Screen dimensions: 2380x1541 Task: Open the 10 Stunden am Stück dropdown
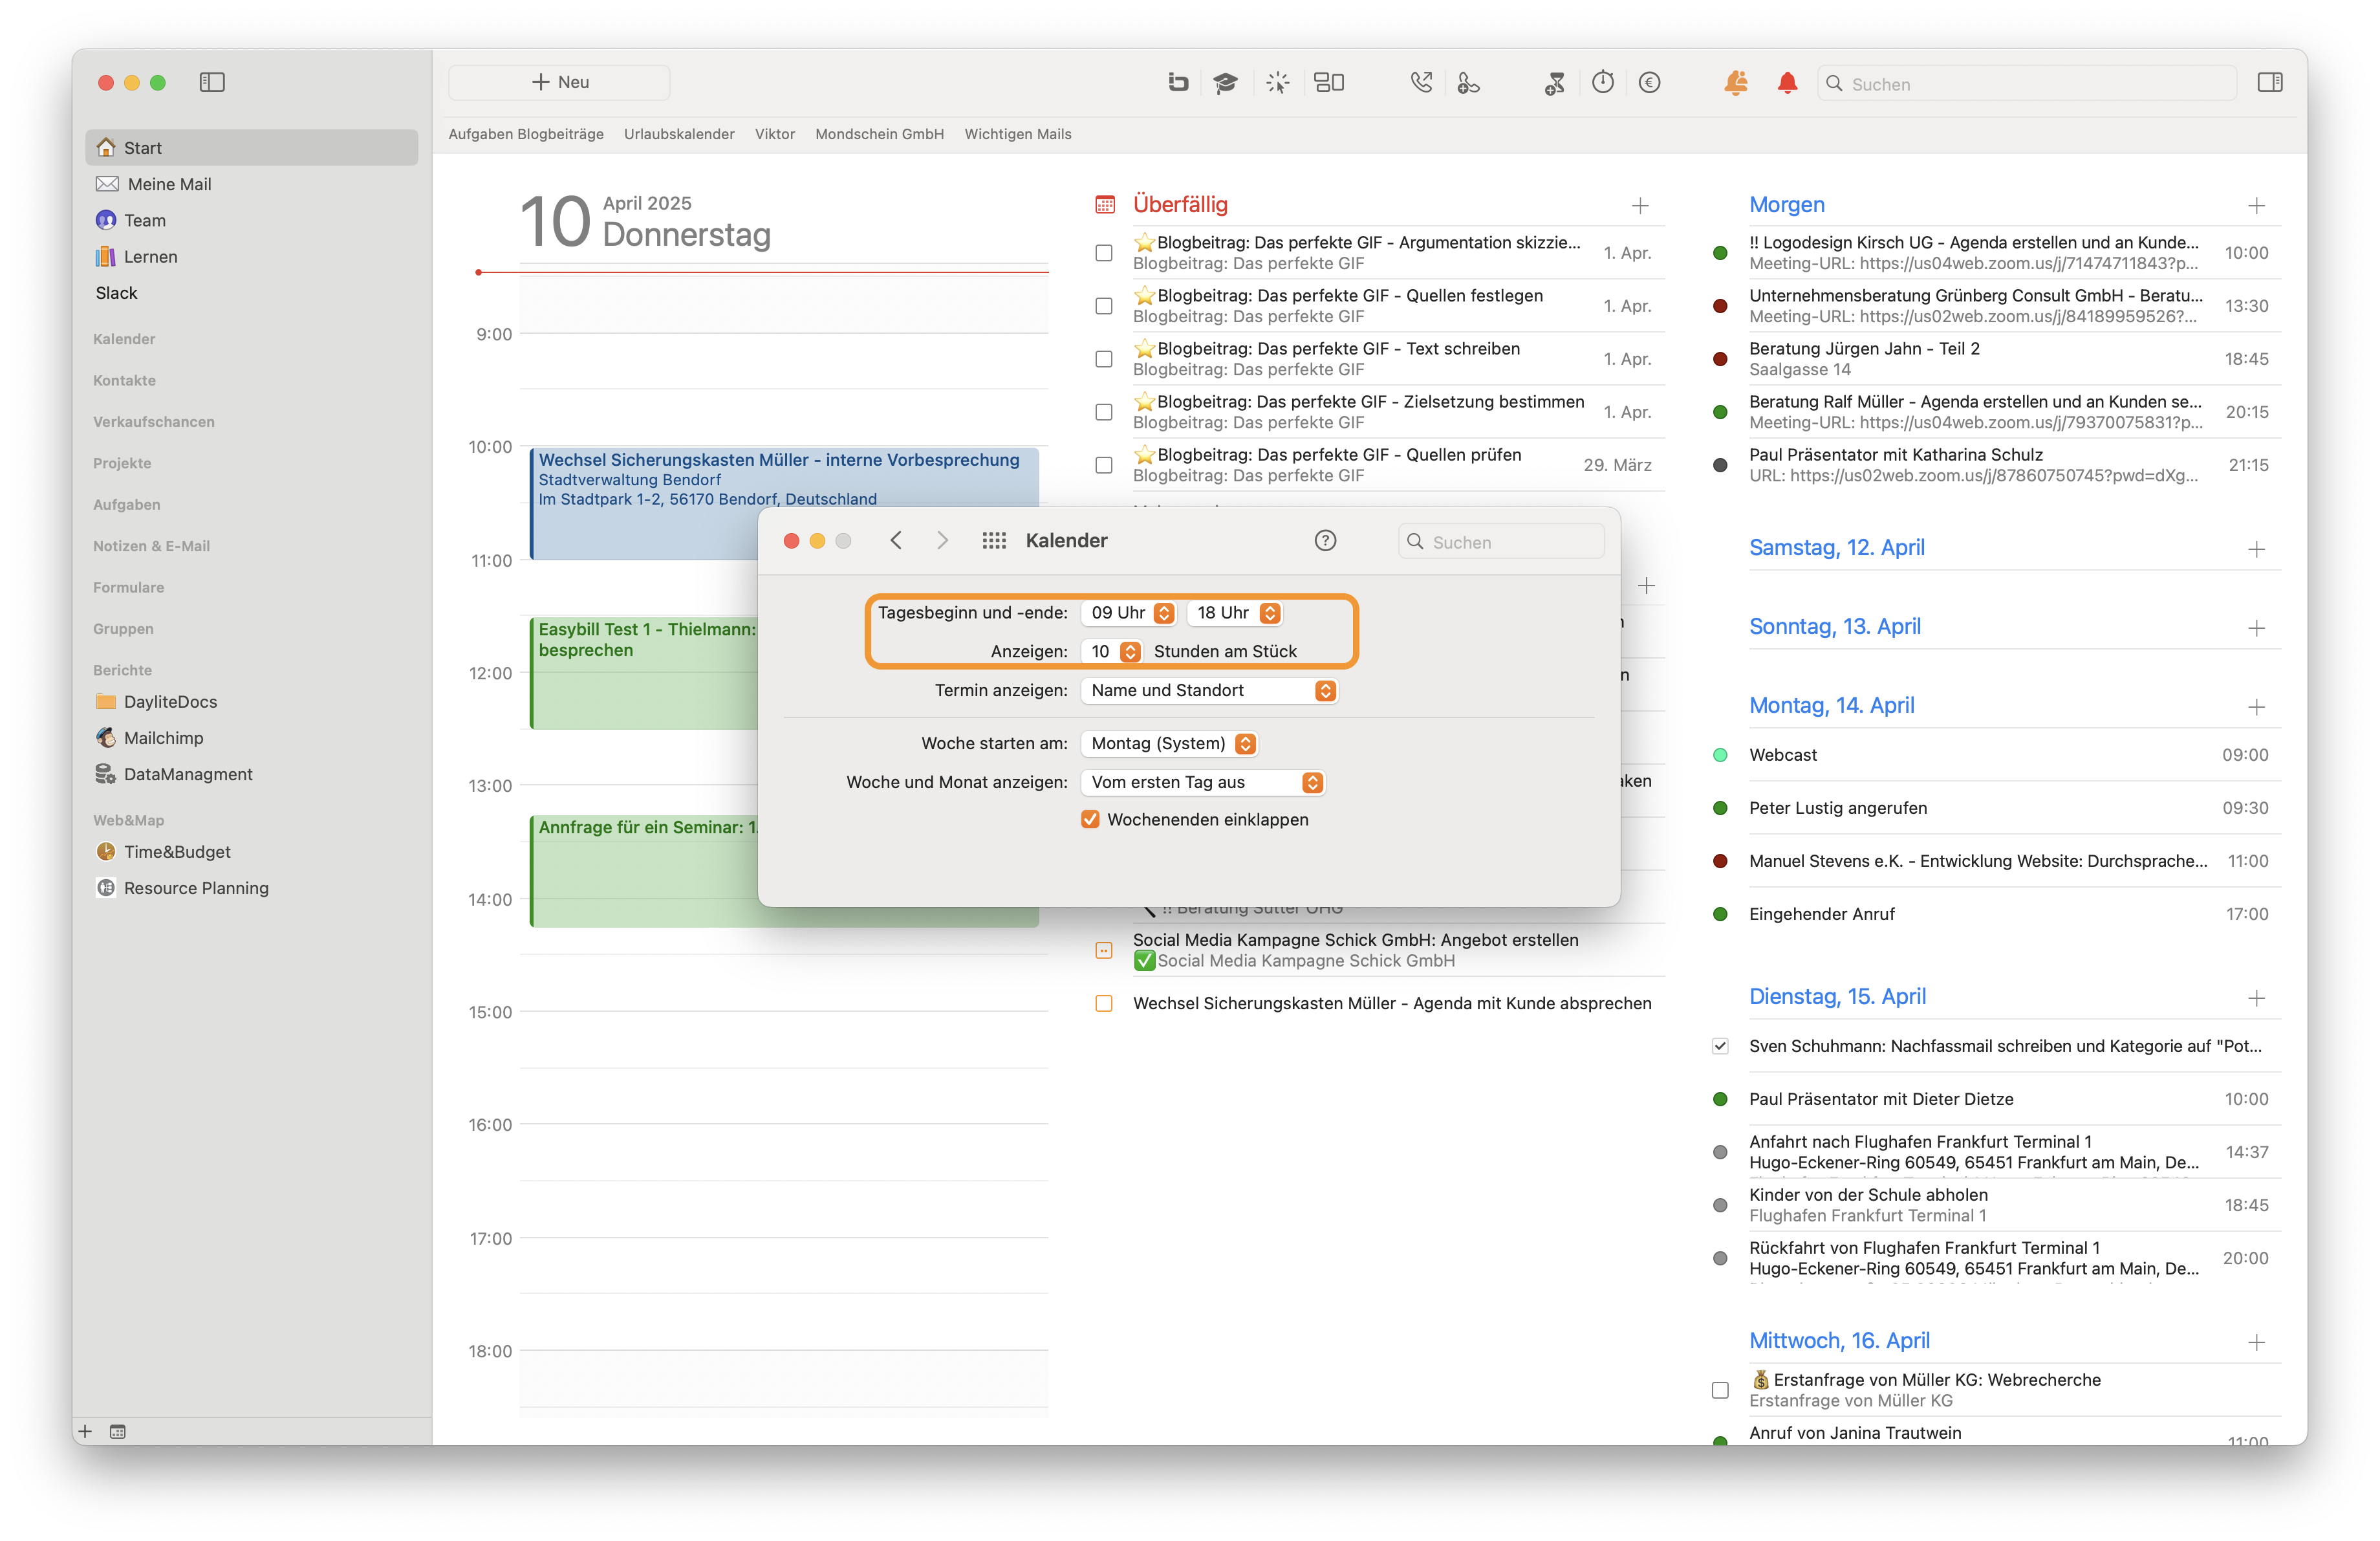(x=1111, y=651)
